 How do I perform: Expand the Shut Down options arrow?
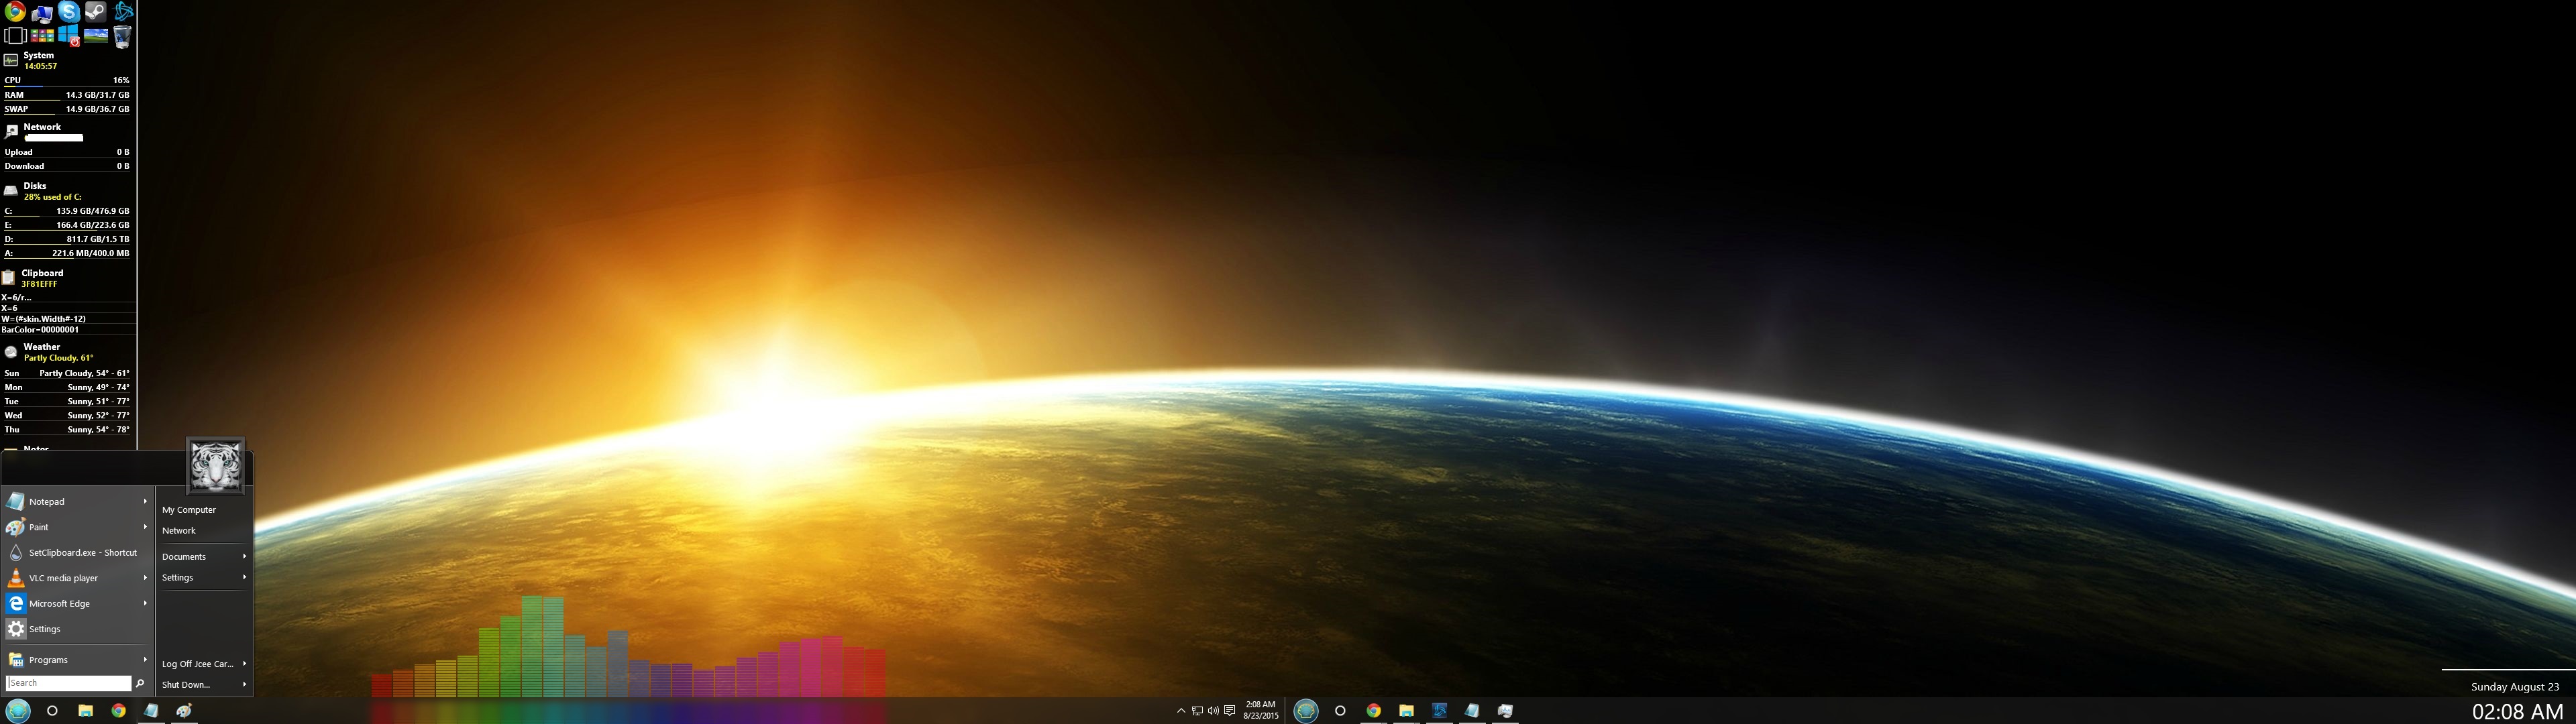(x=244, y=685)
